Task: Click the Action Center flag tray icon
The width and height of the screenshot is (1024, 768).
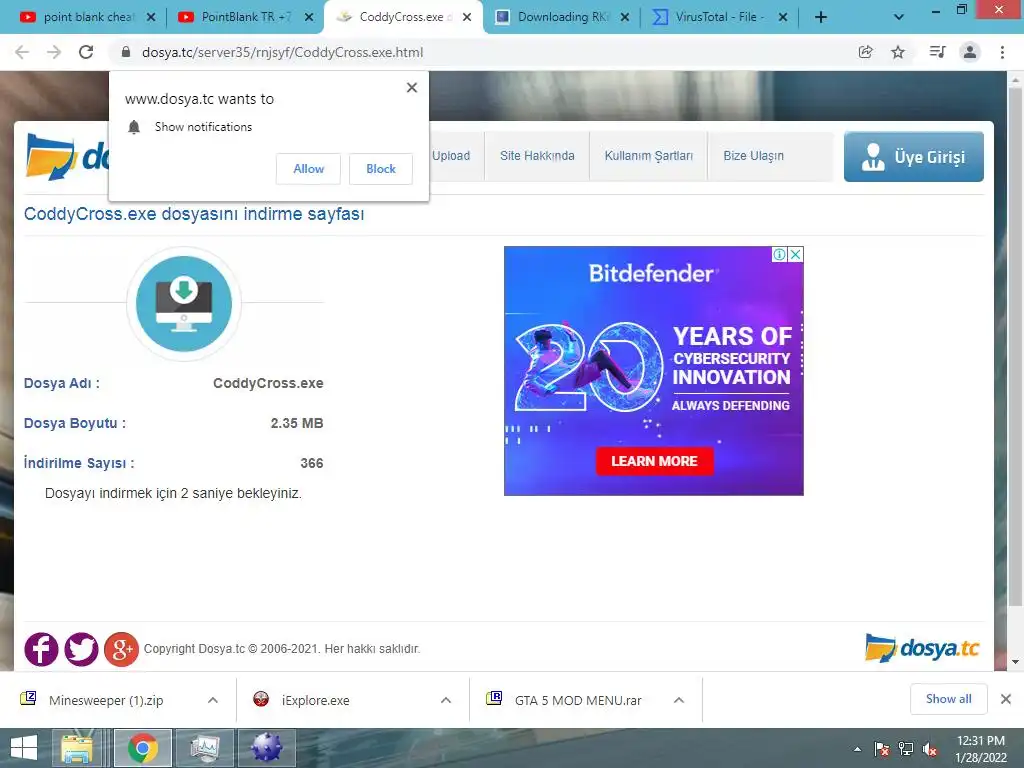Action: [881, 749]
